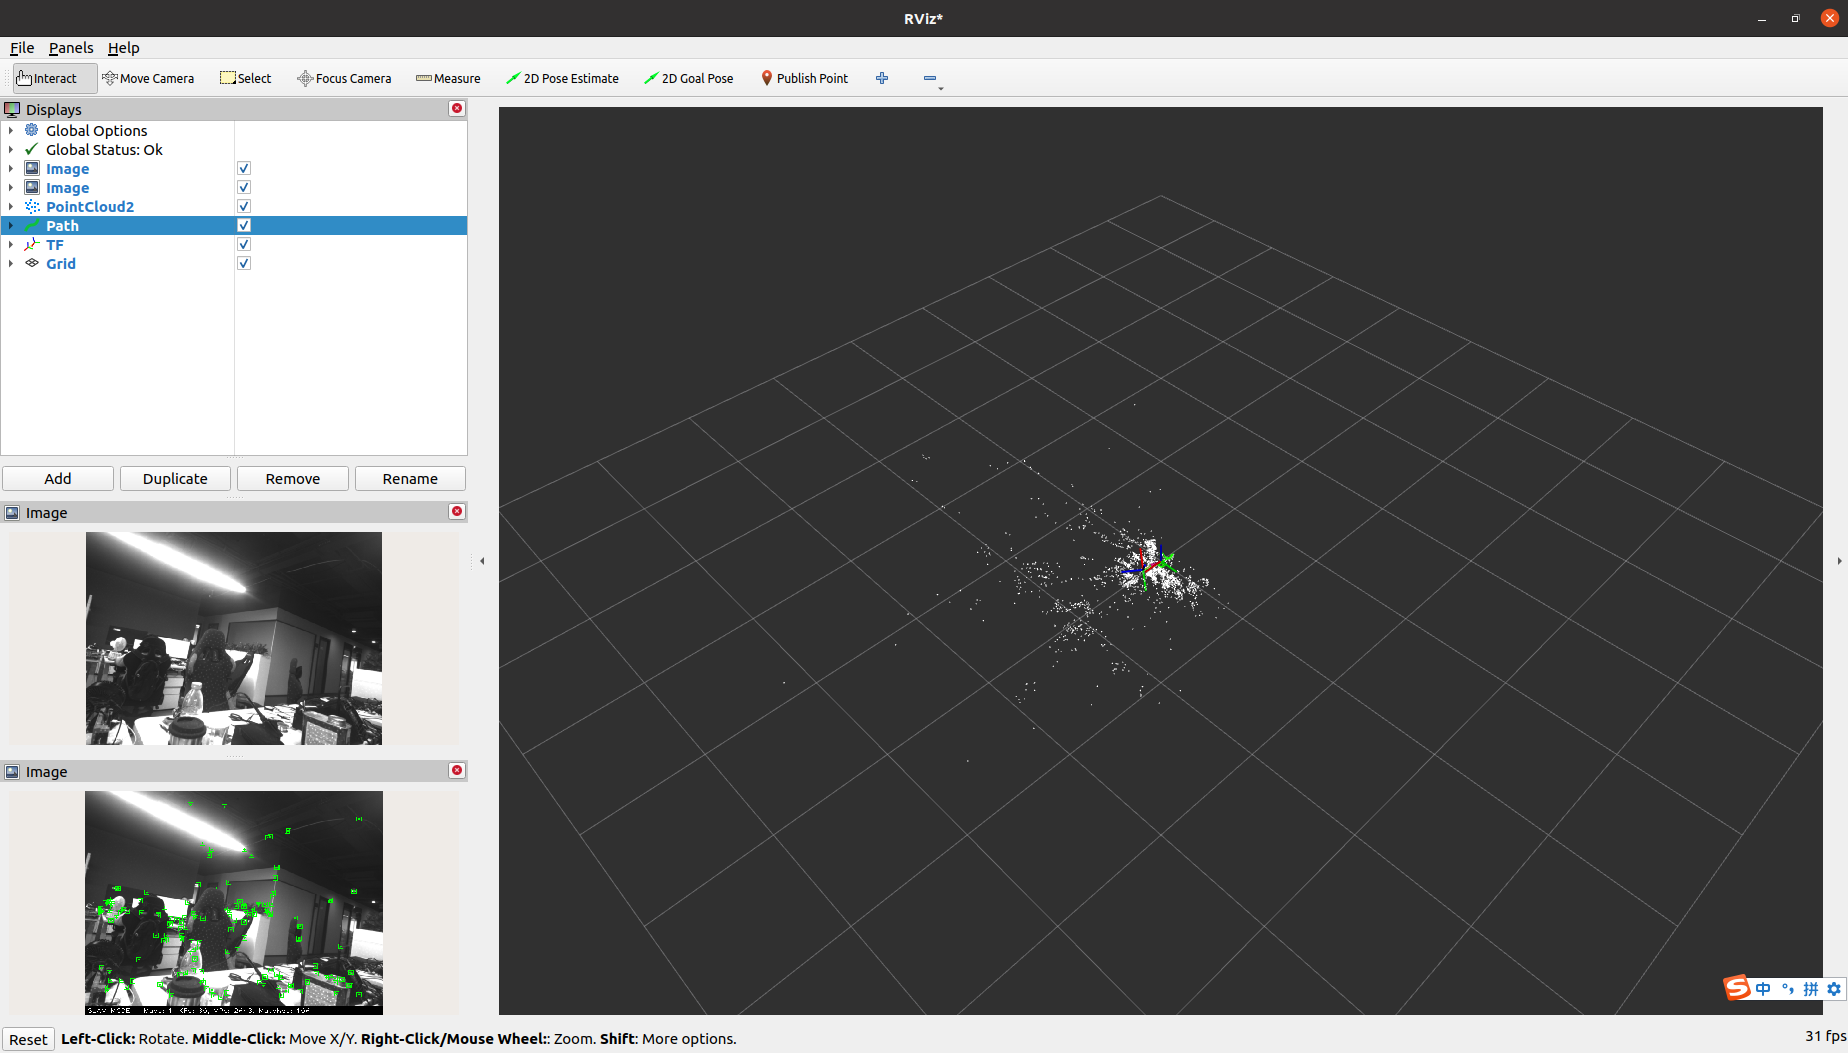
Task: Click the feature-tracked camera image view
Action: 234,902
